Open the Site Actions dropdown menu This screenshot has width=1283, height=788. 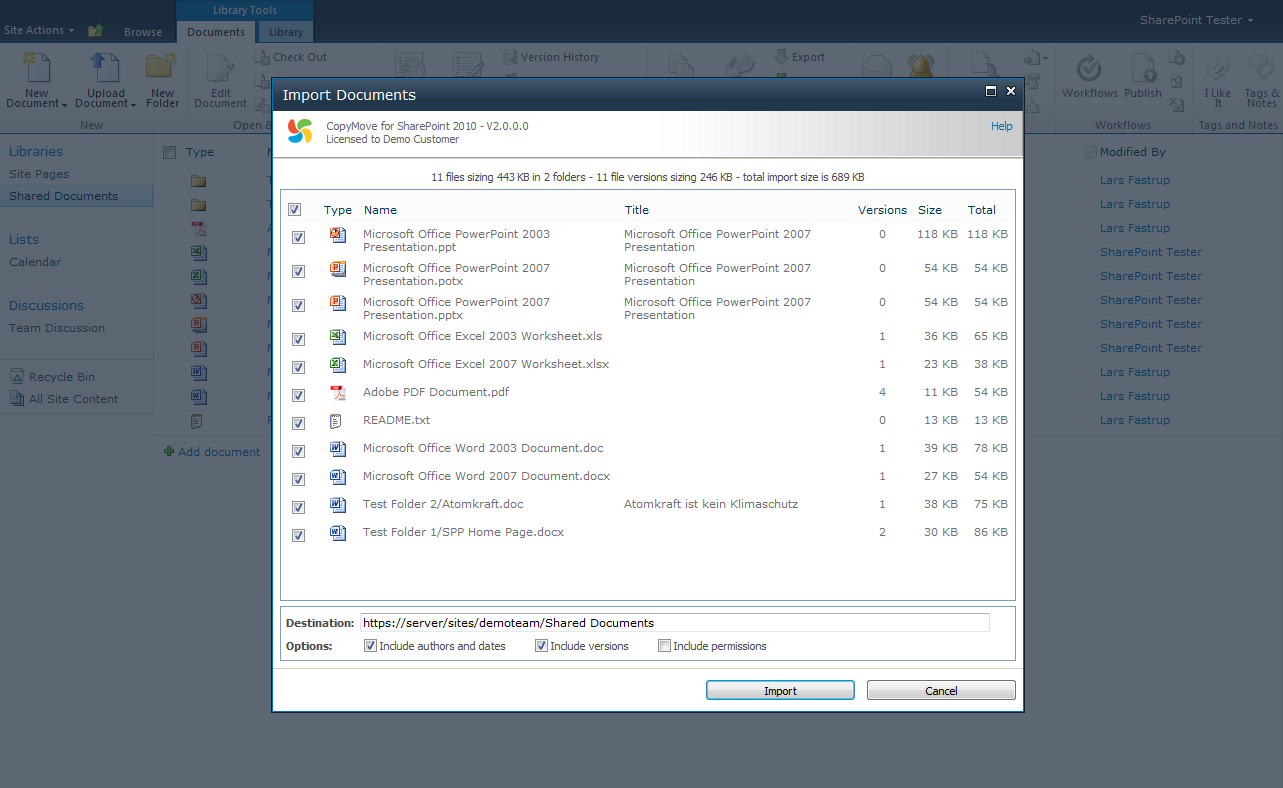[x=39, y=31]
